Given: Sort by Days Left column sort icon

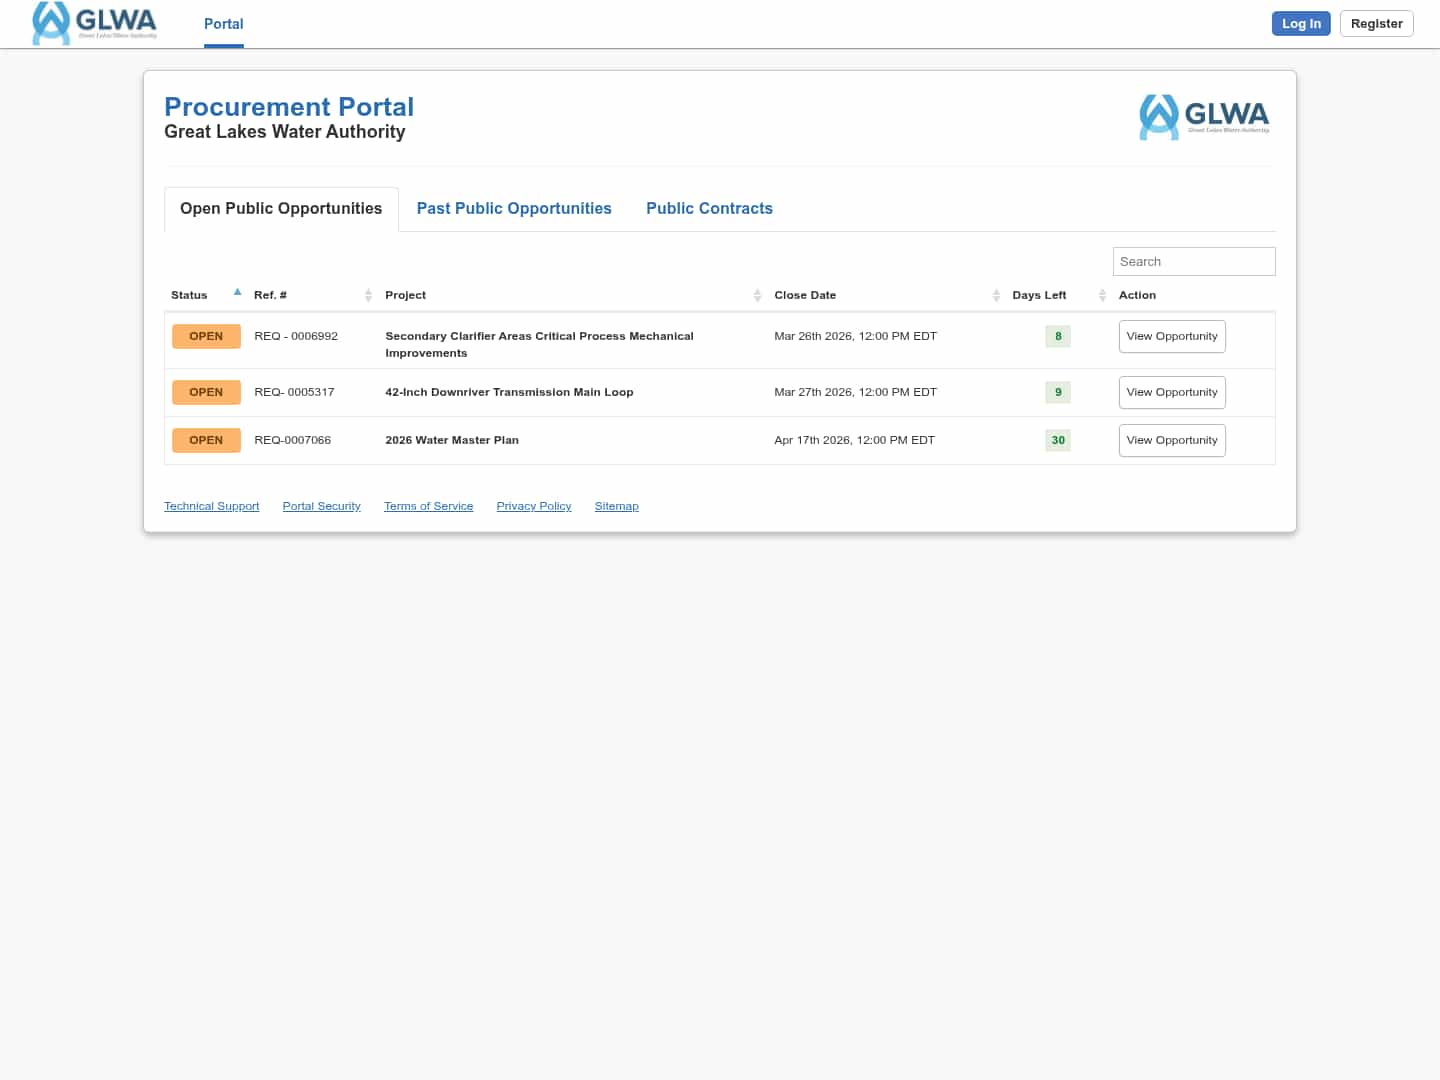Looking at the screenshot, I should click(x=1102, y=295).
